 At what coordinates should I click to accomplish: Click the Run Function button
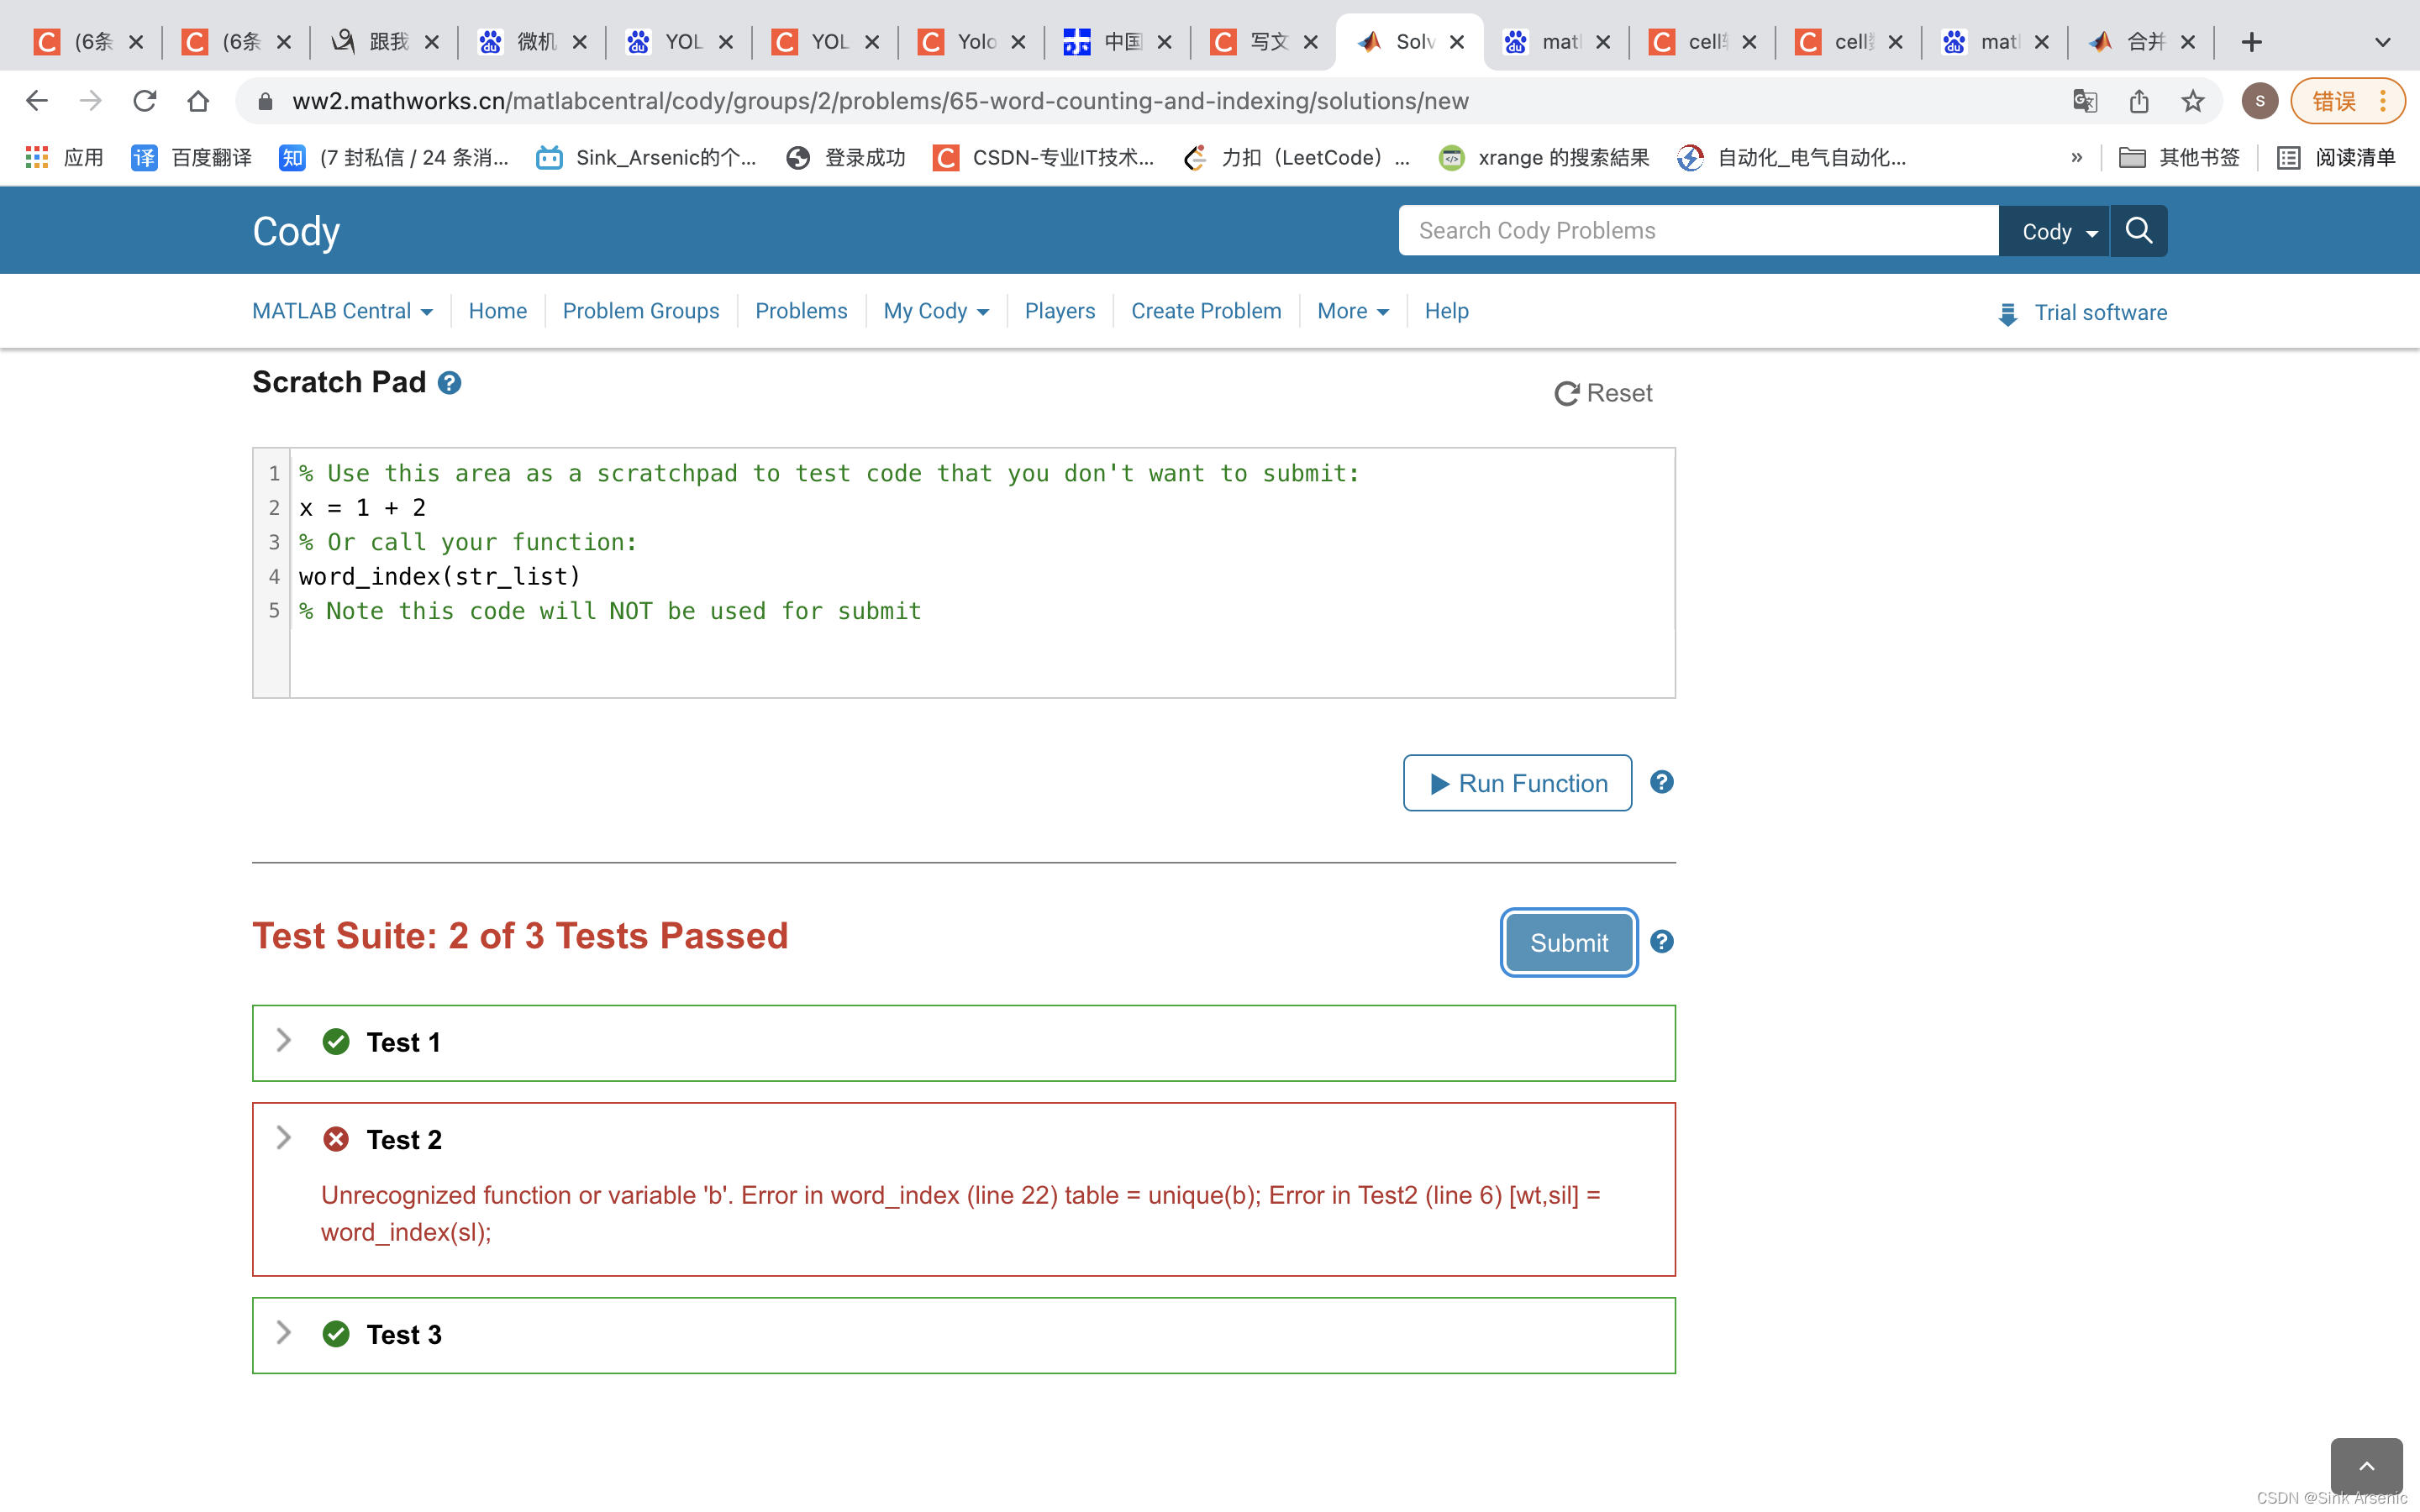click(x=1518, y=782)
